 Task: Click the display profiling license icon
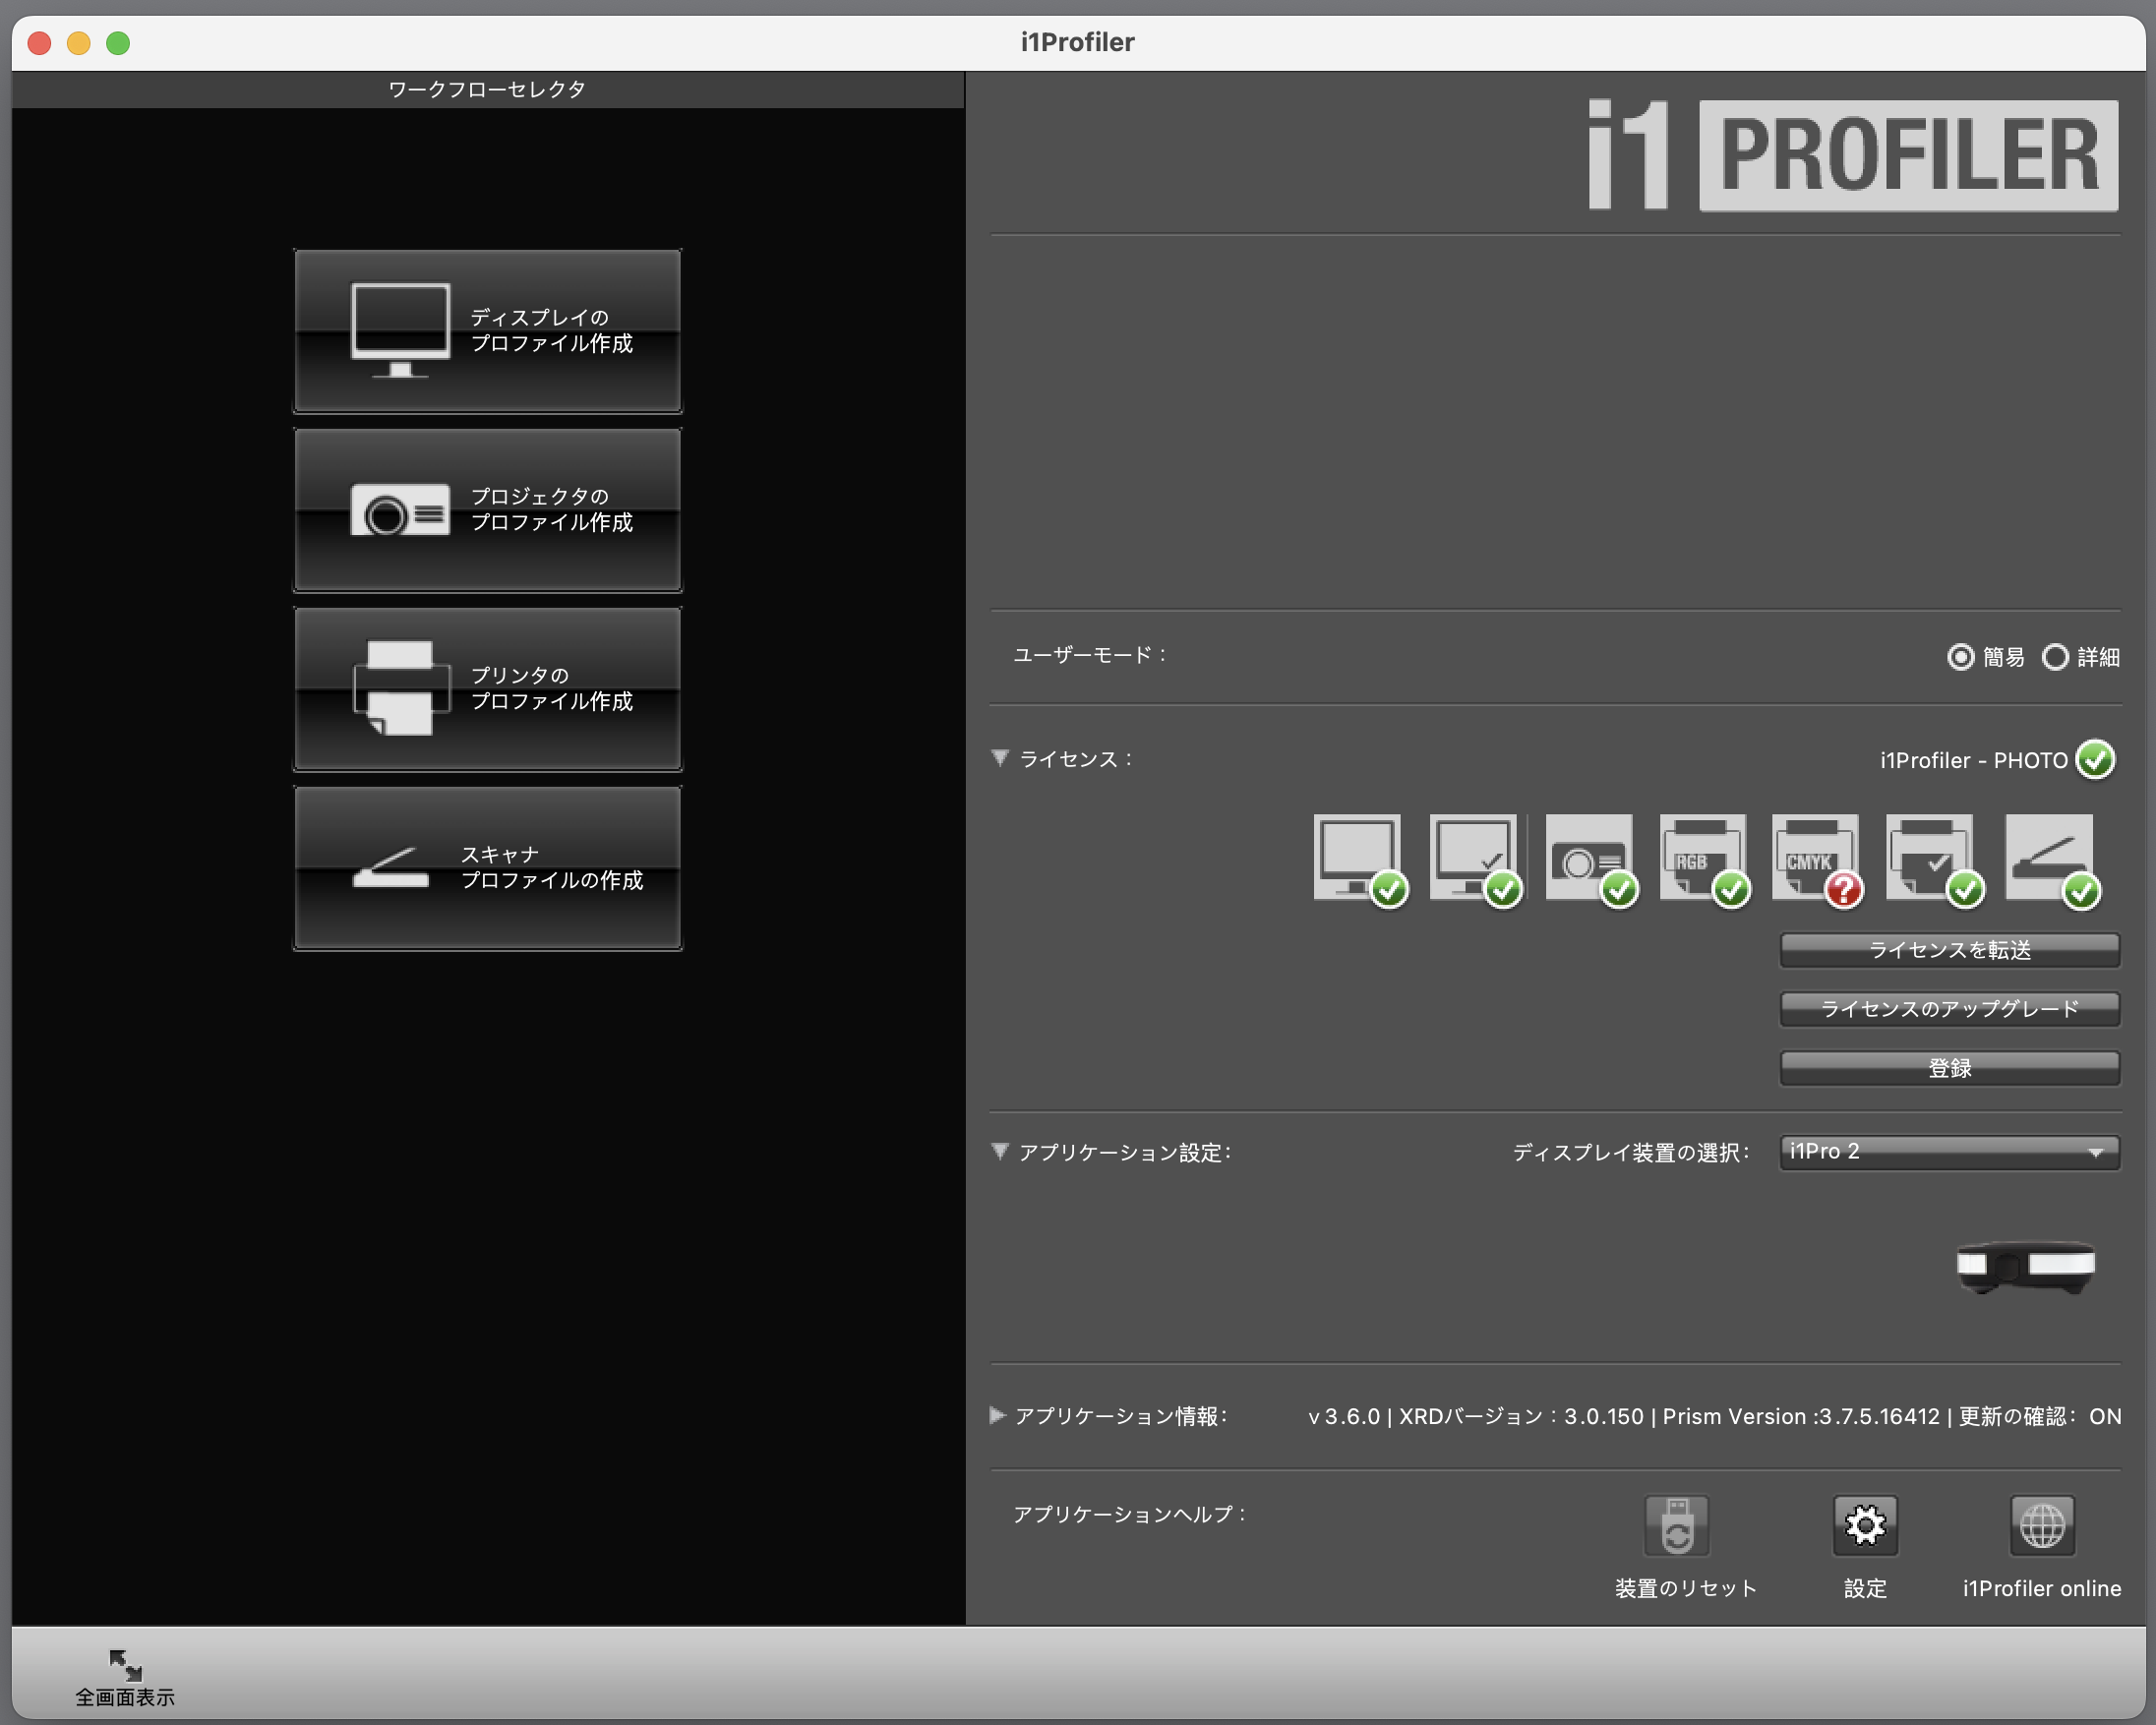[x=1359, y=859]
